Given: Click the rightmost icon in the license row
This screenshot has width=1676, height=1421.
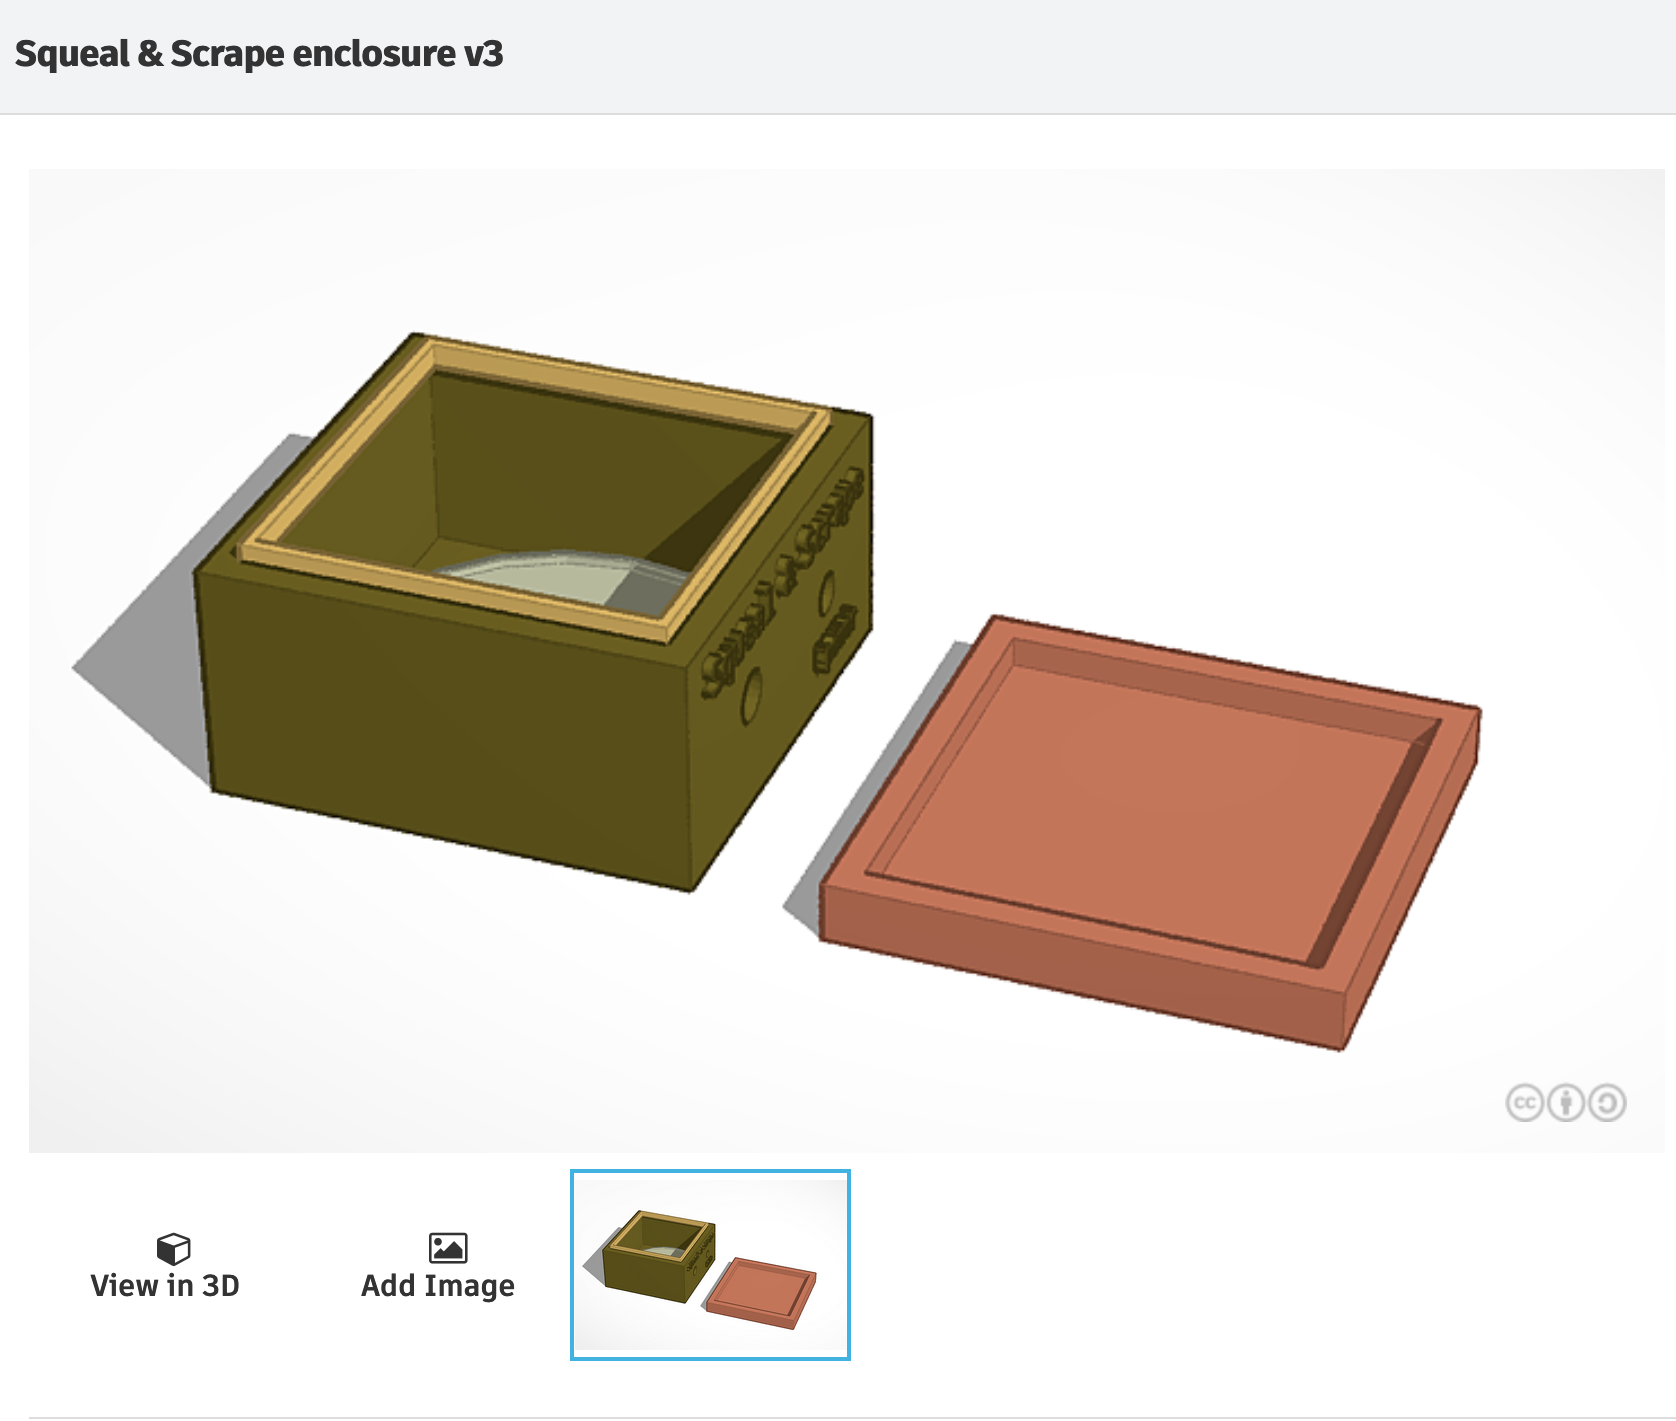Looking at the screenshot, I should click(x=1607, y=1103).
